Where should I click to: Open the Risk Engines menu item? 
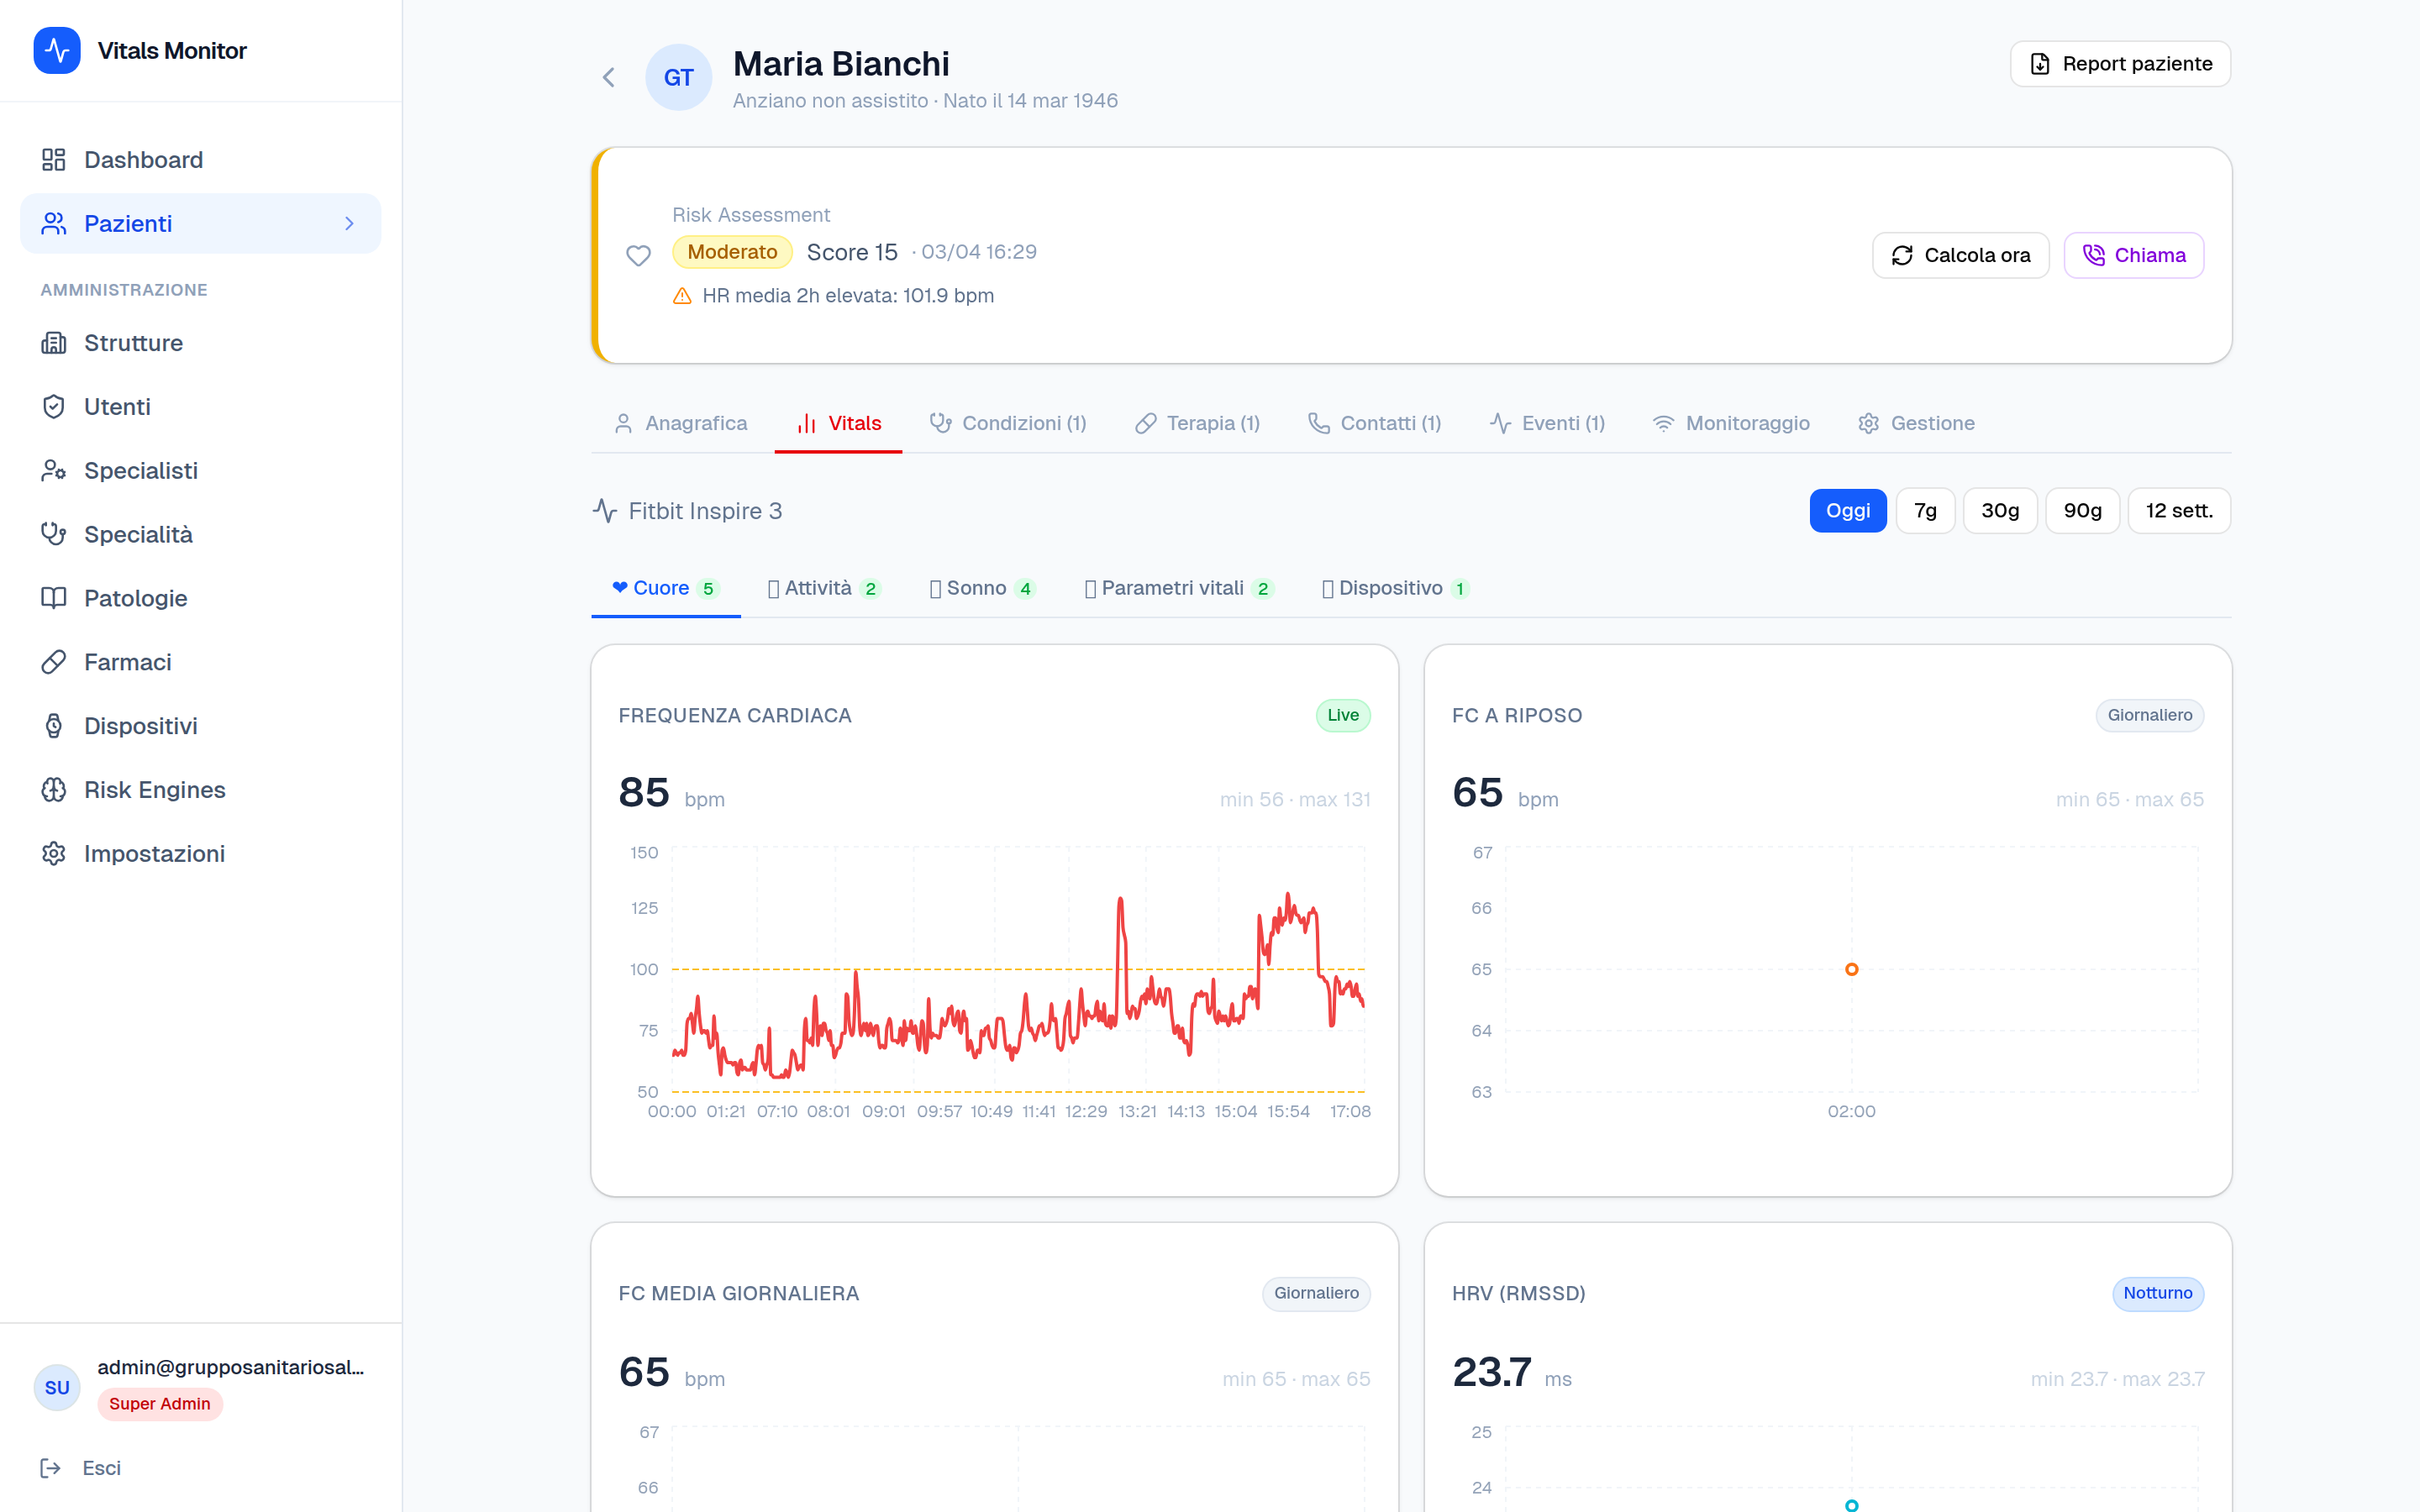[200, 790]
